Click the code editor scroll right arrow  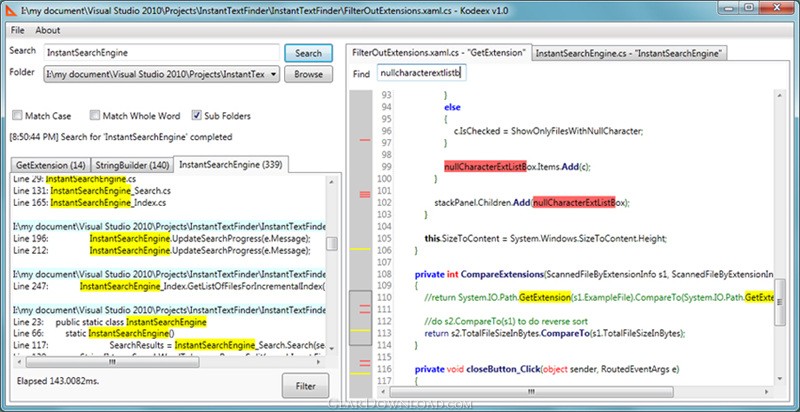pyautogui.click(x=767, y=392)
